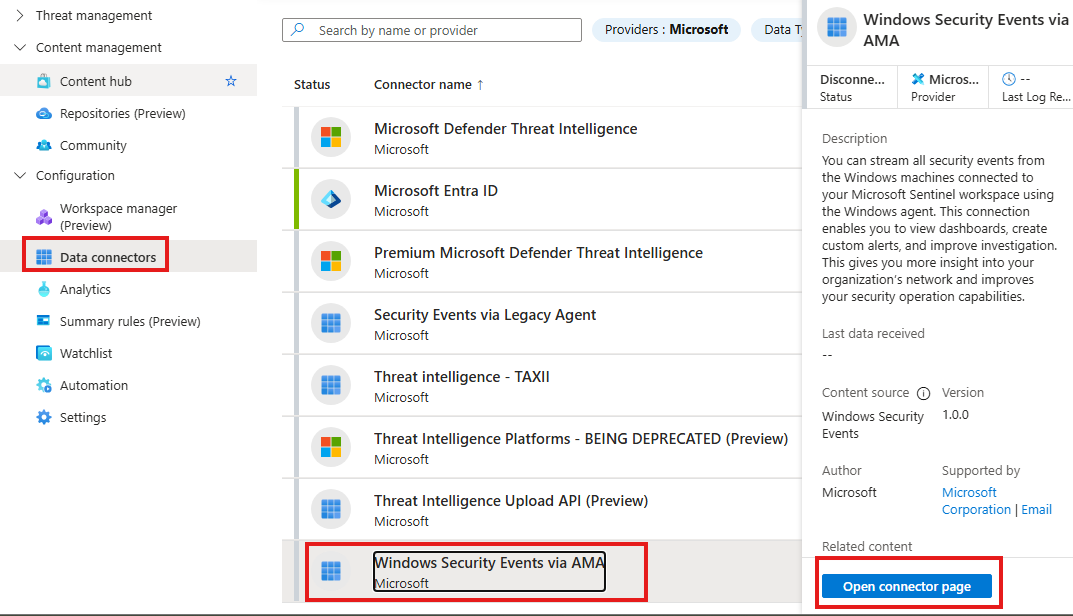This screenshot has height=616, width=1073.
Task: Click the Microsoft Defender Threat Intelligence logo
Action: pos(331,137)
